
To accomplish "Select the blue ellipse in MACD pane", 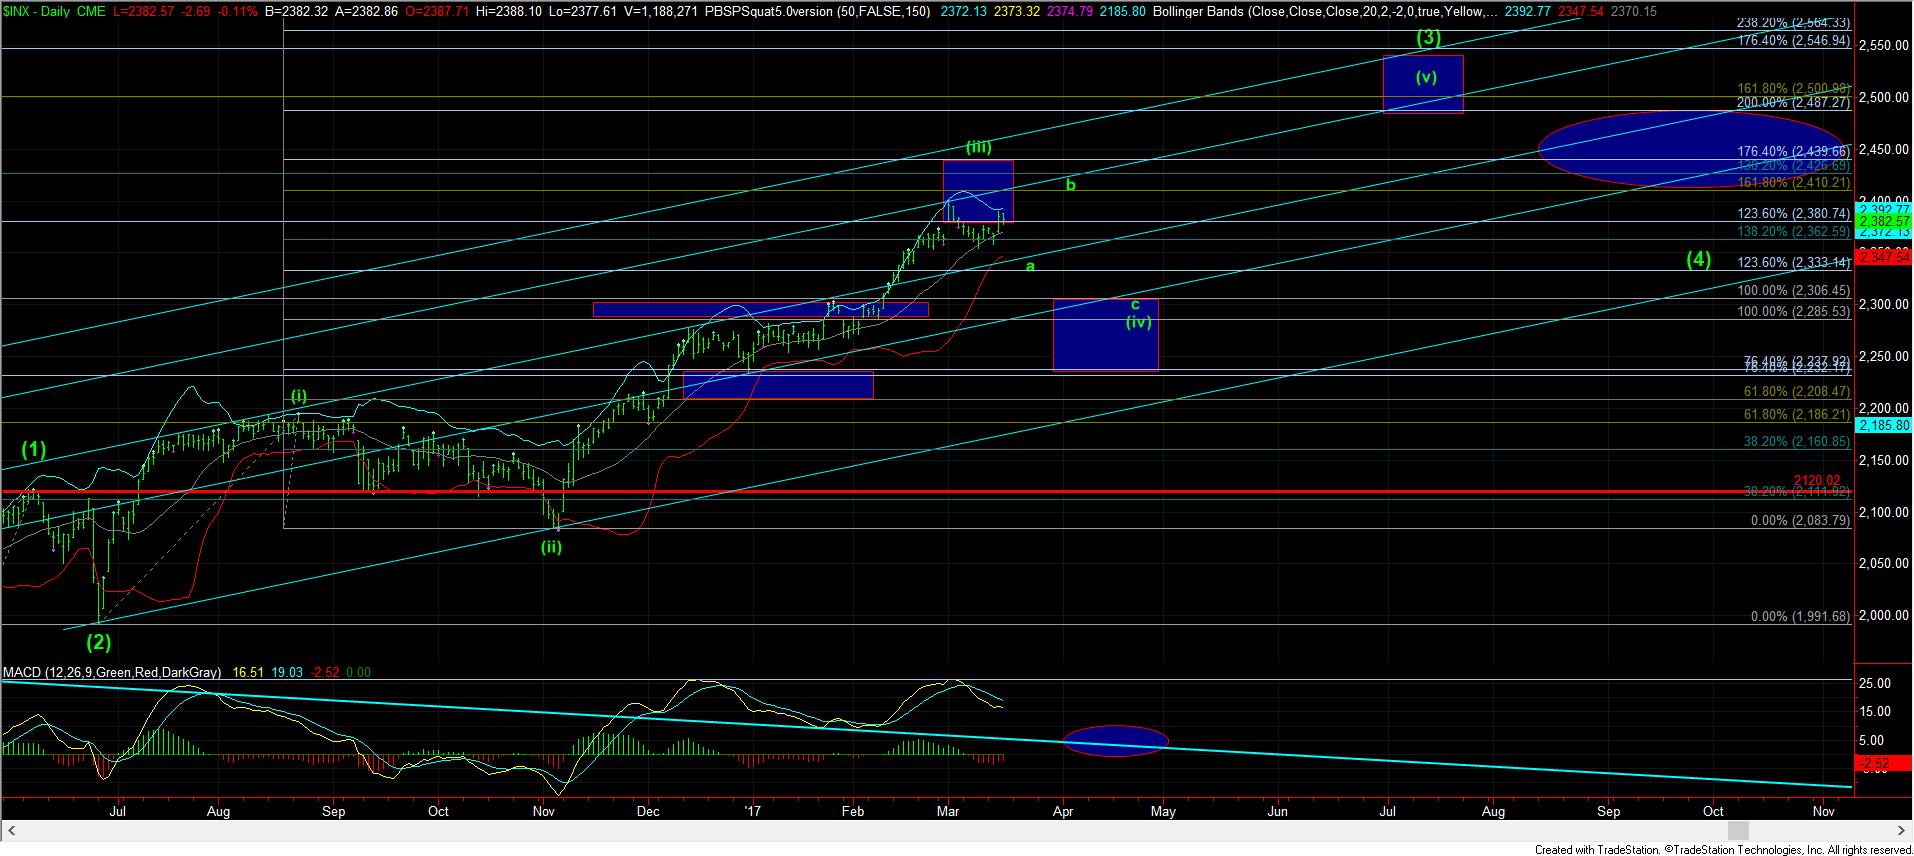I will [1115, 740].
